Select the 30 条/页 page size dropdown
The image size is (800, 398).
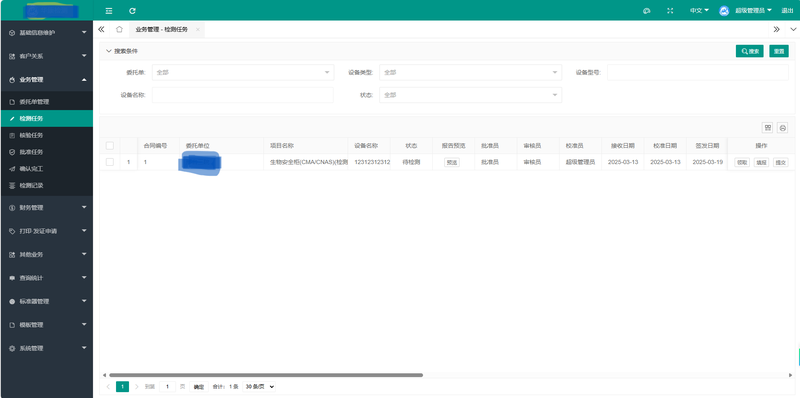pyautogui.click(x=259, y=387)
